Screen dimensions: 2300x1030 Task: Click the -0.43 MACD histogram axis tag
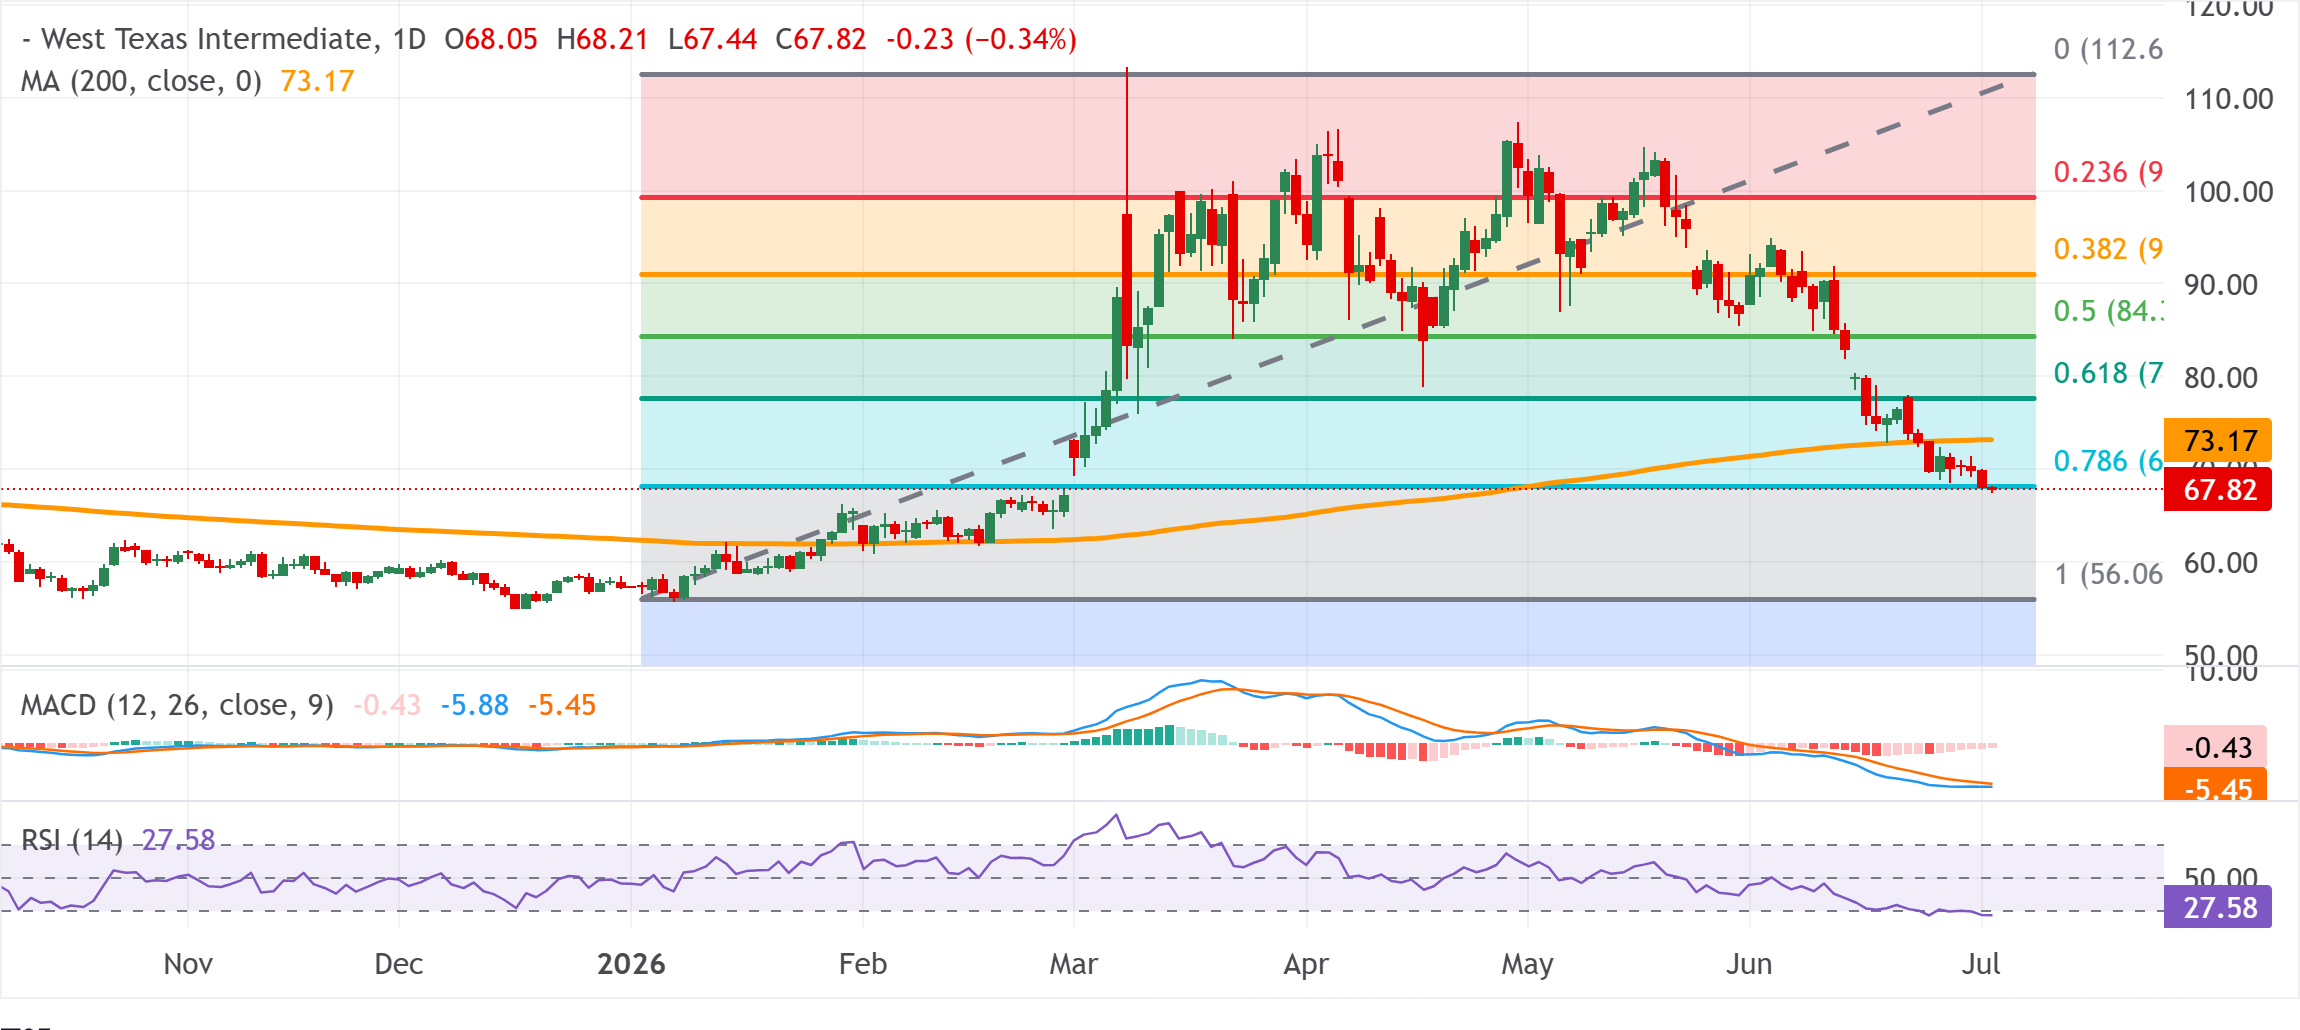pyautogui.click(x=2216, y=747)
